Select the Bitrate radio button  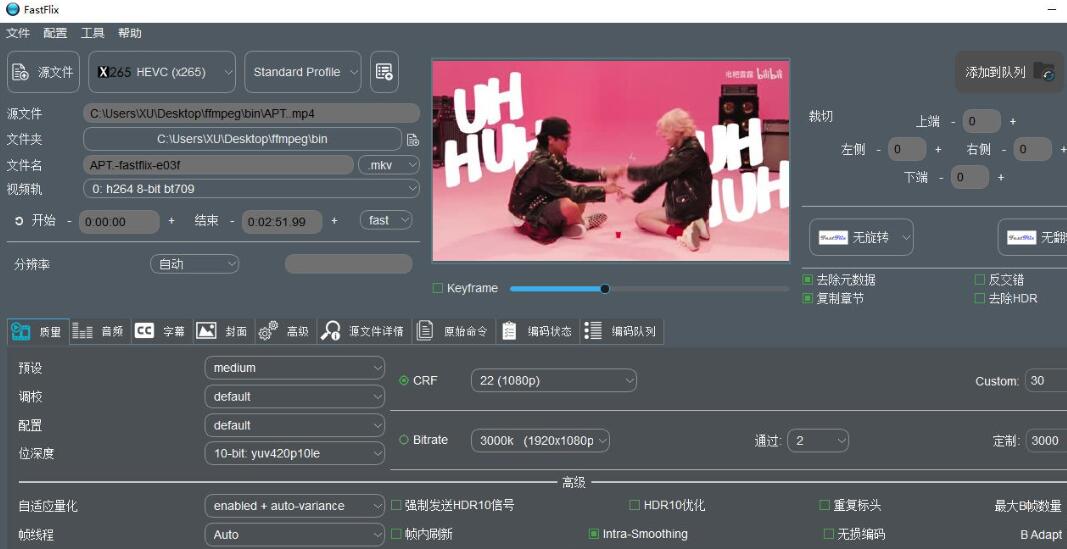pyautogui.click(x=404, y=440)
